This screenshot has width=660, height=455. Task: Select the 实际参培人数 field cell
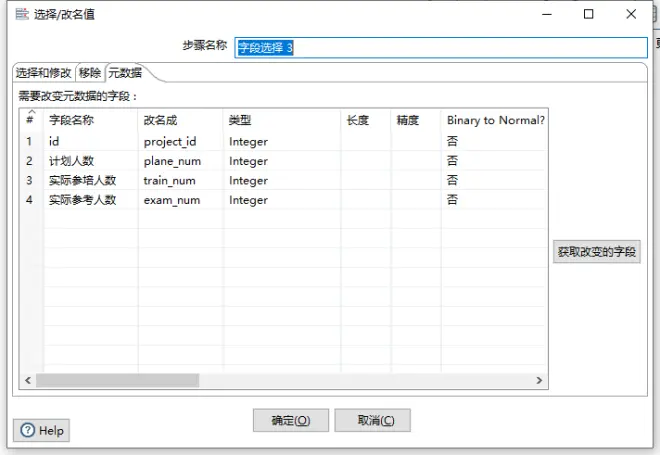coord(91,180)
